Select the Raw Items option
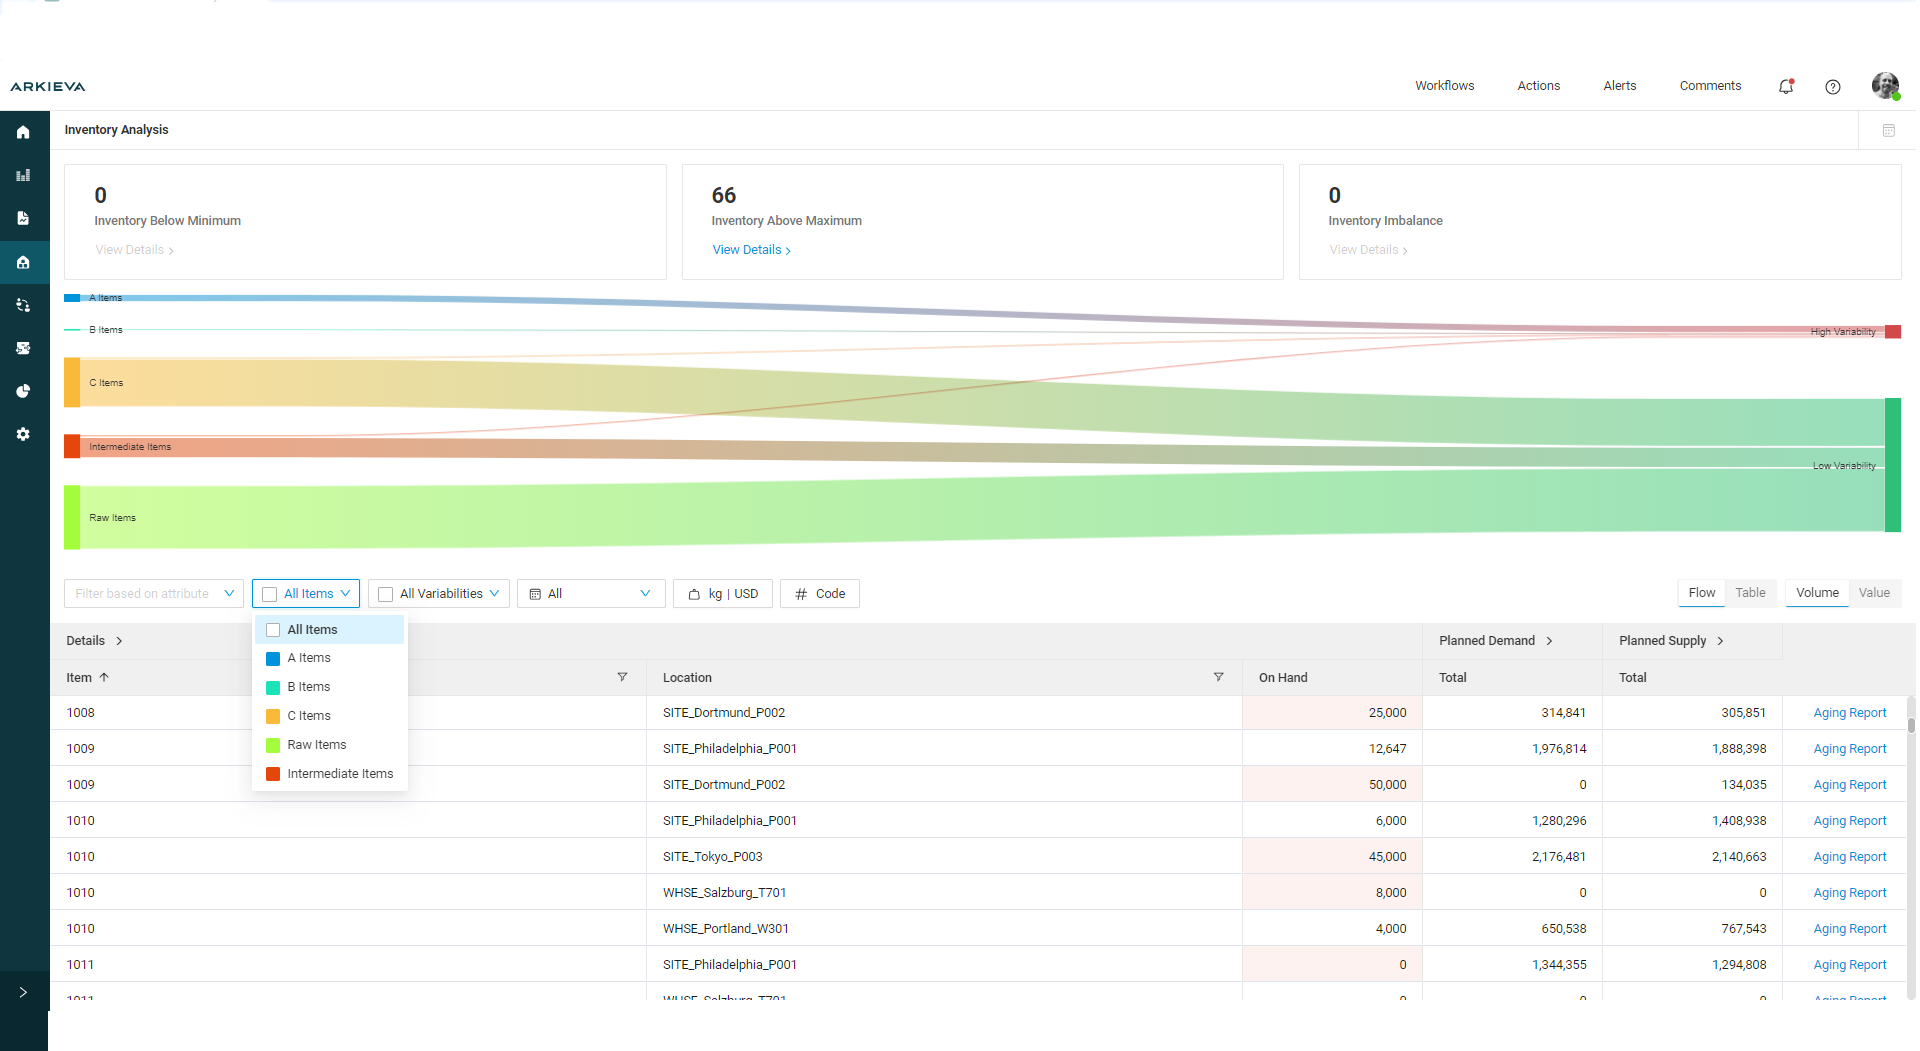 (x=316, y=745)
